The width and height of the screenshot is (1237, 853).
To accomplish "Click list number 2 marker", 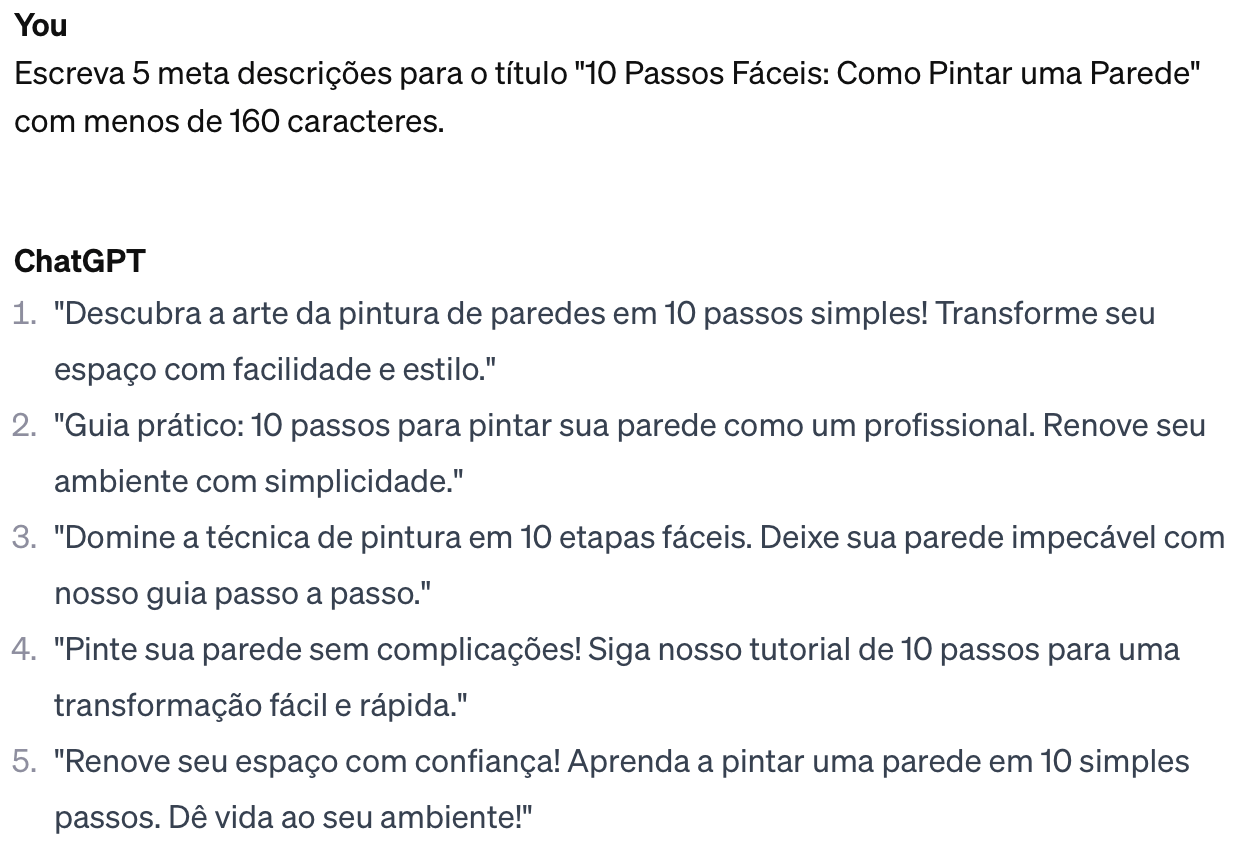I will click(x=26, y=426).
